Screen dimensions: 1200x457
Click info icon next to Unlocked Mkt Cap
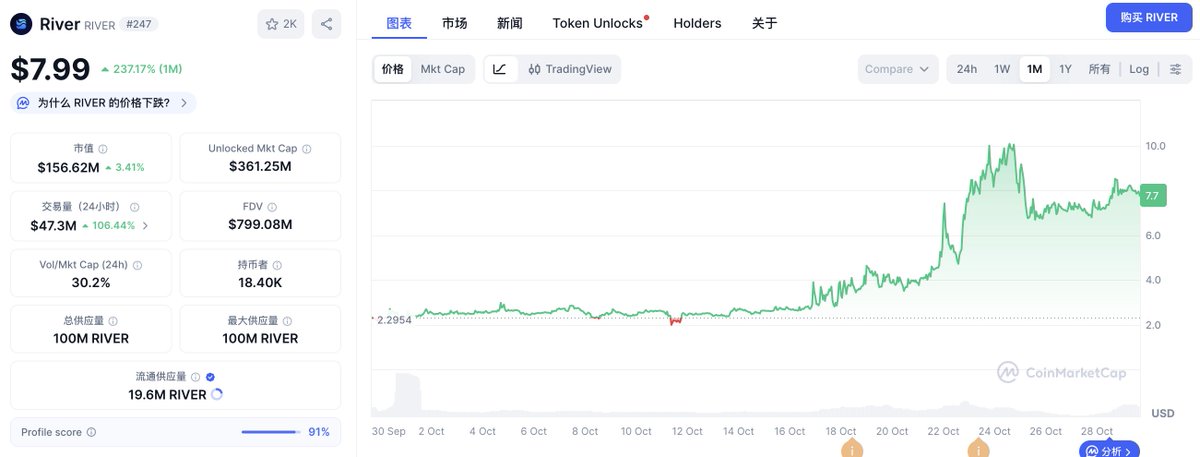point(306,148)
